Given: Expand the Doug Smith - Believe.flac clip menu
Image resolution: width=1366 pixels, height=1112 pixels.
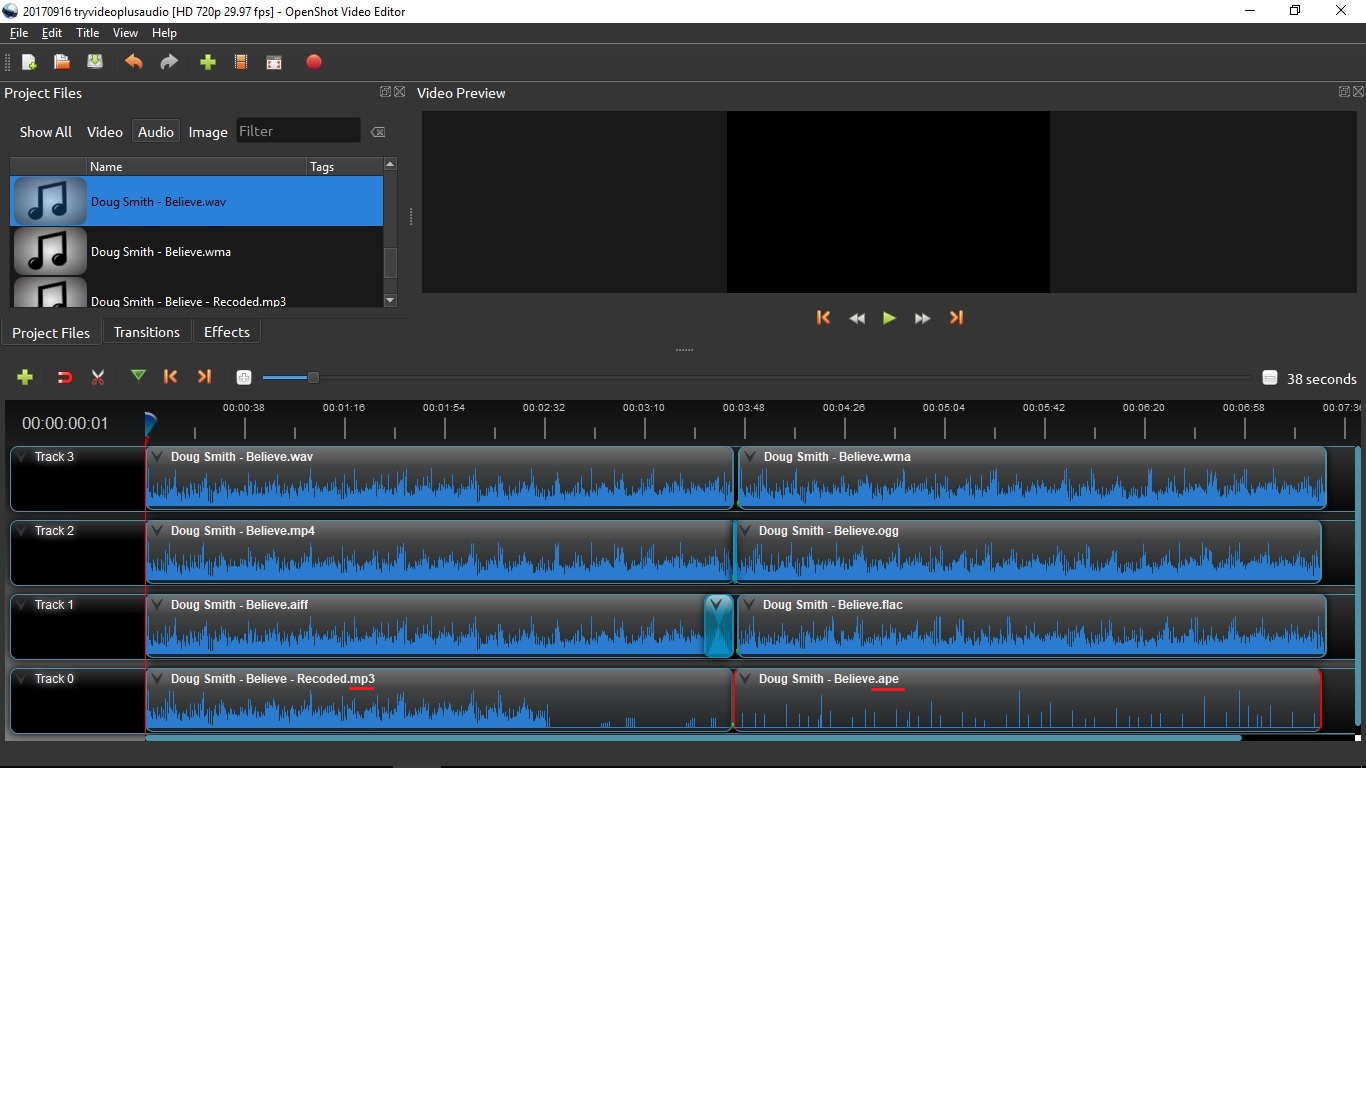Looking at the screenshot, I should 748,604.
